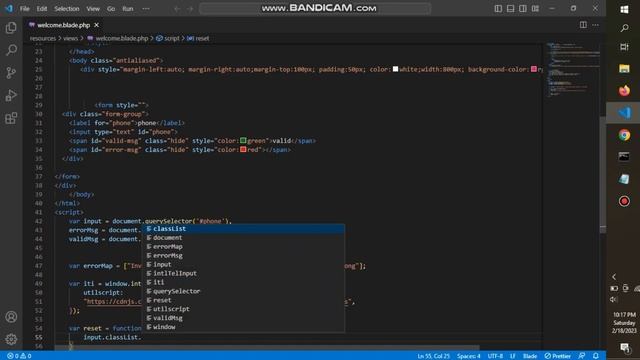This screenshot has height=360, width=640.
Task: Open the Go menu
Action: pyautogui.click(x=111, y=9)
